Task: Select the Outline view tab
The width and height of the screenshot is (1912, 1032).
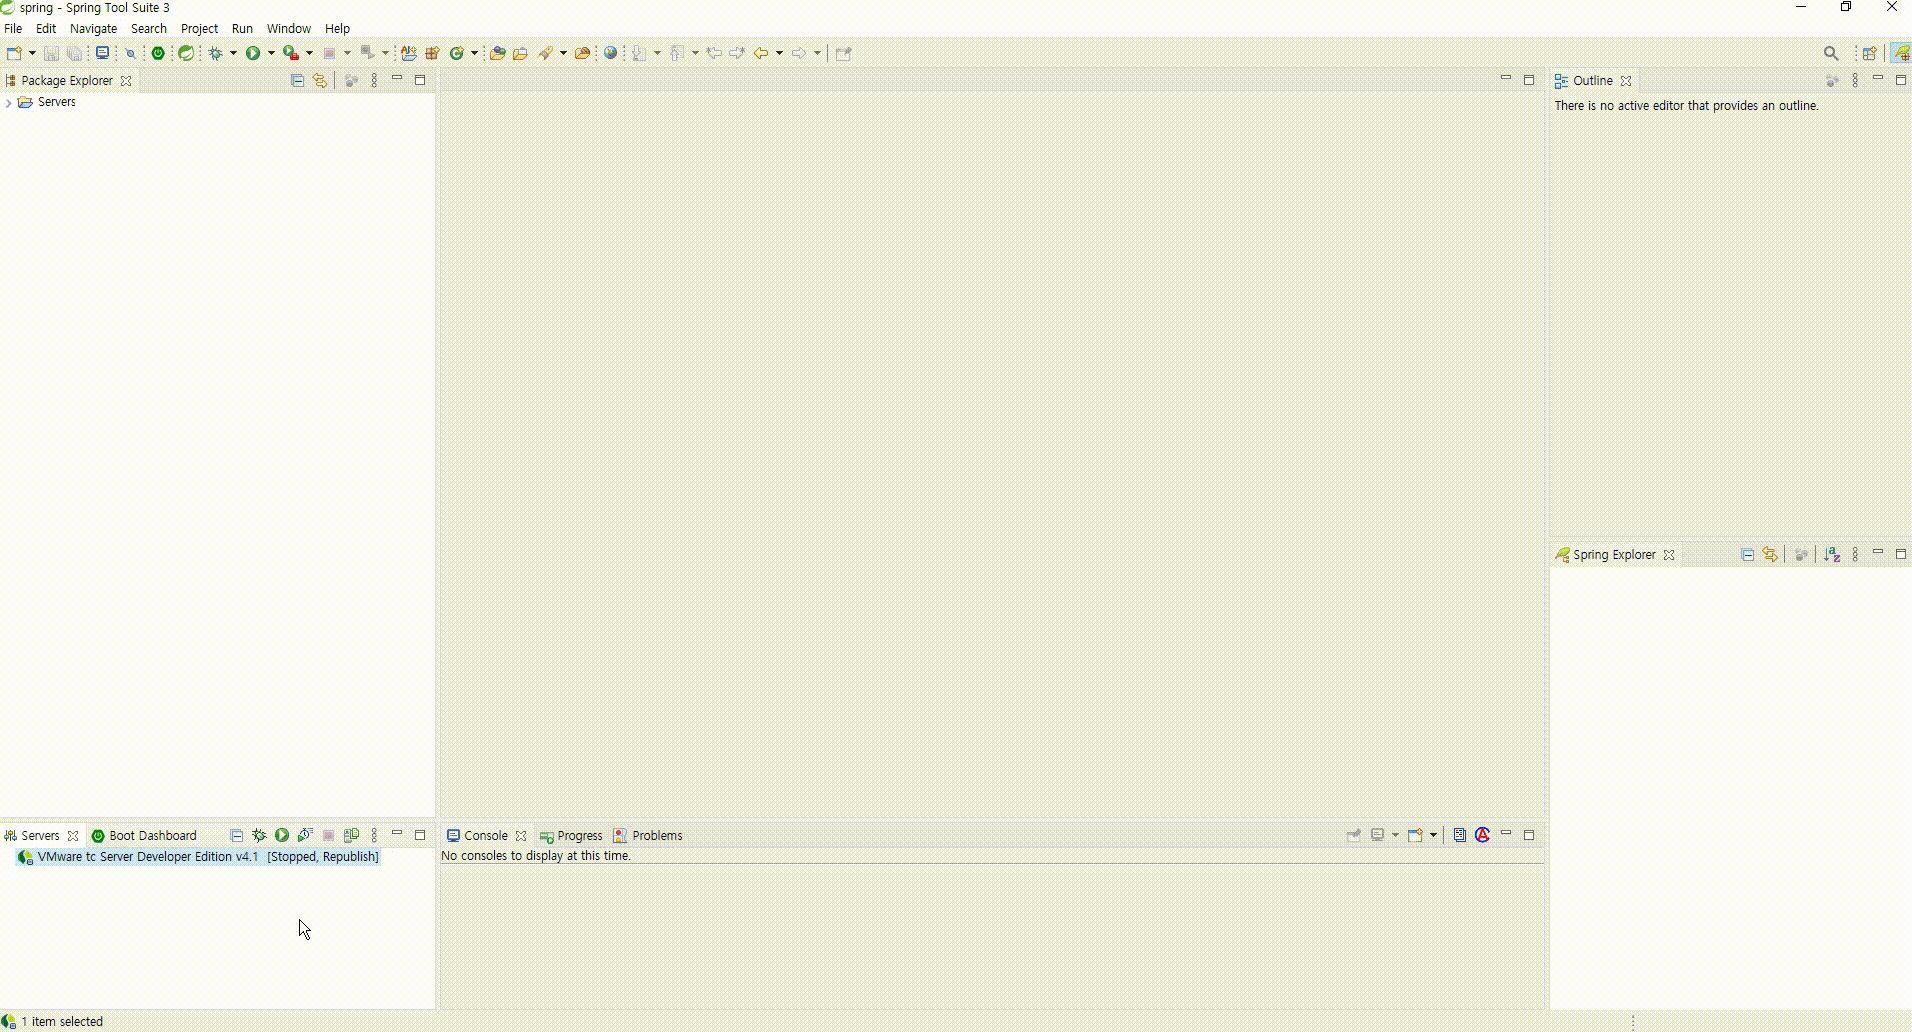Action: [1592, 81]
